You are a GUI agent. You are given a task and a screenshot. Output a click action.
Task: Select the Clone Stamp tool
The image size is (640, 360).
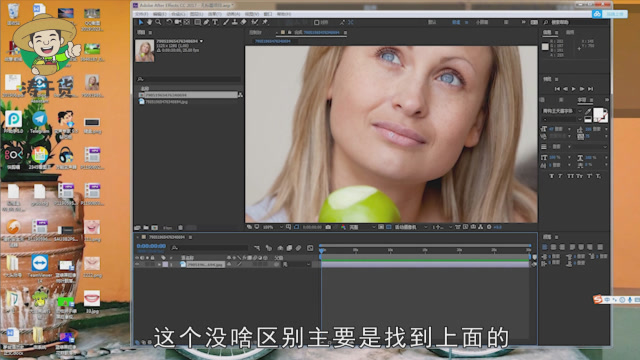tap(235, 22)
